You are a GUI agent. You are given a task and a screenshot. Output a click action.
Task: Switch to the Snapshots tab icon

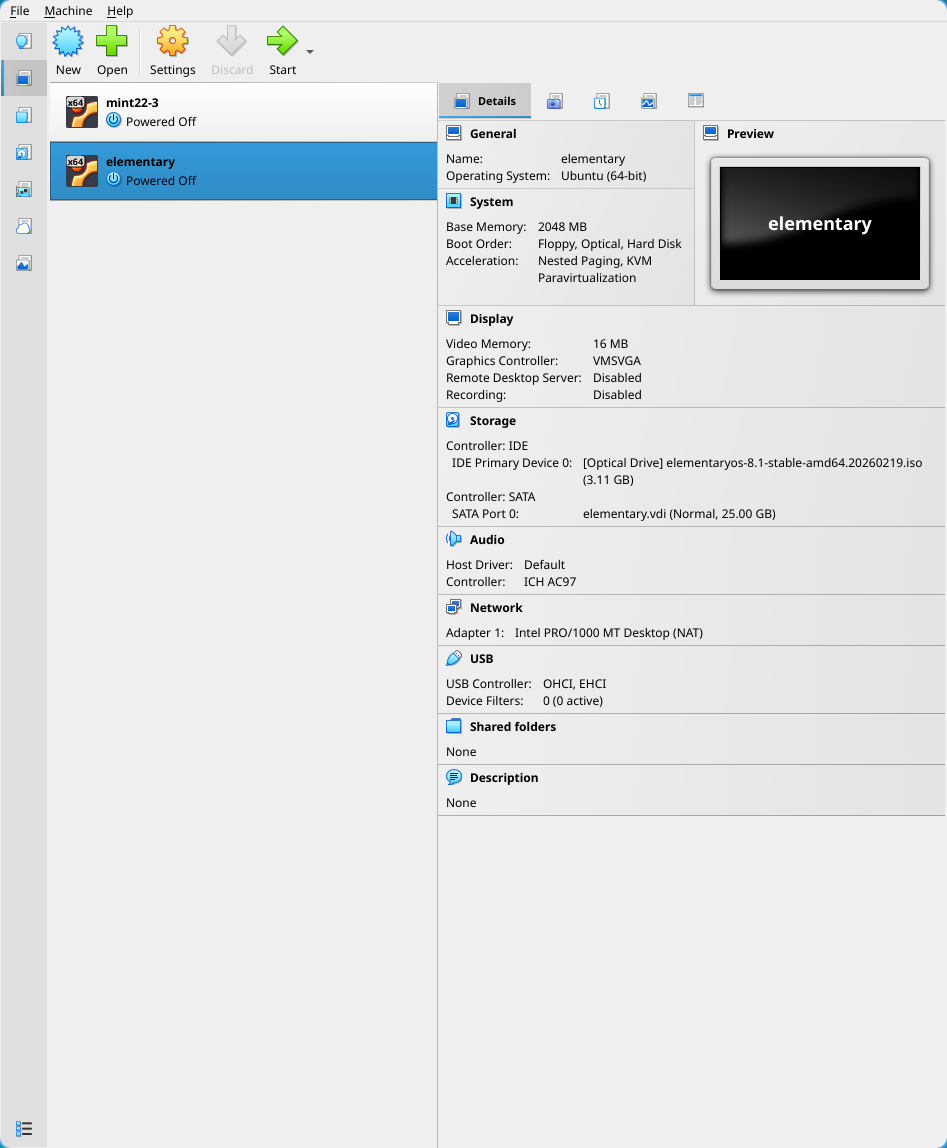tap(554, 101)
